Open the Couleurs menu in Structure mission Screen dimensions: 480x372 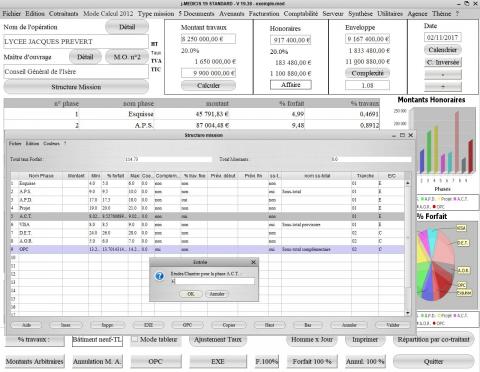pyautogui.click(x=51, y=143)
